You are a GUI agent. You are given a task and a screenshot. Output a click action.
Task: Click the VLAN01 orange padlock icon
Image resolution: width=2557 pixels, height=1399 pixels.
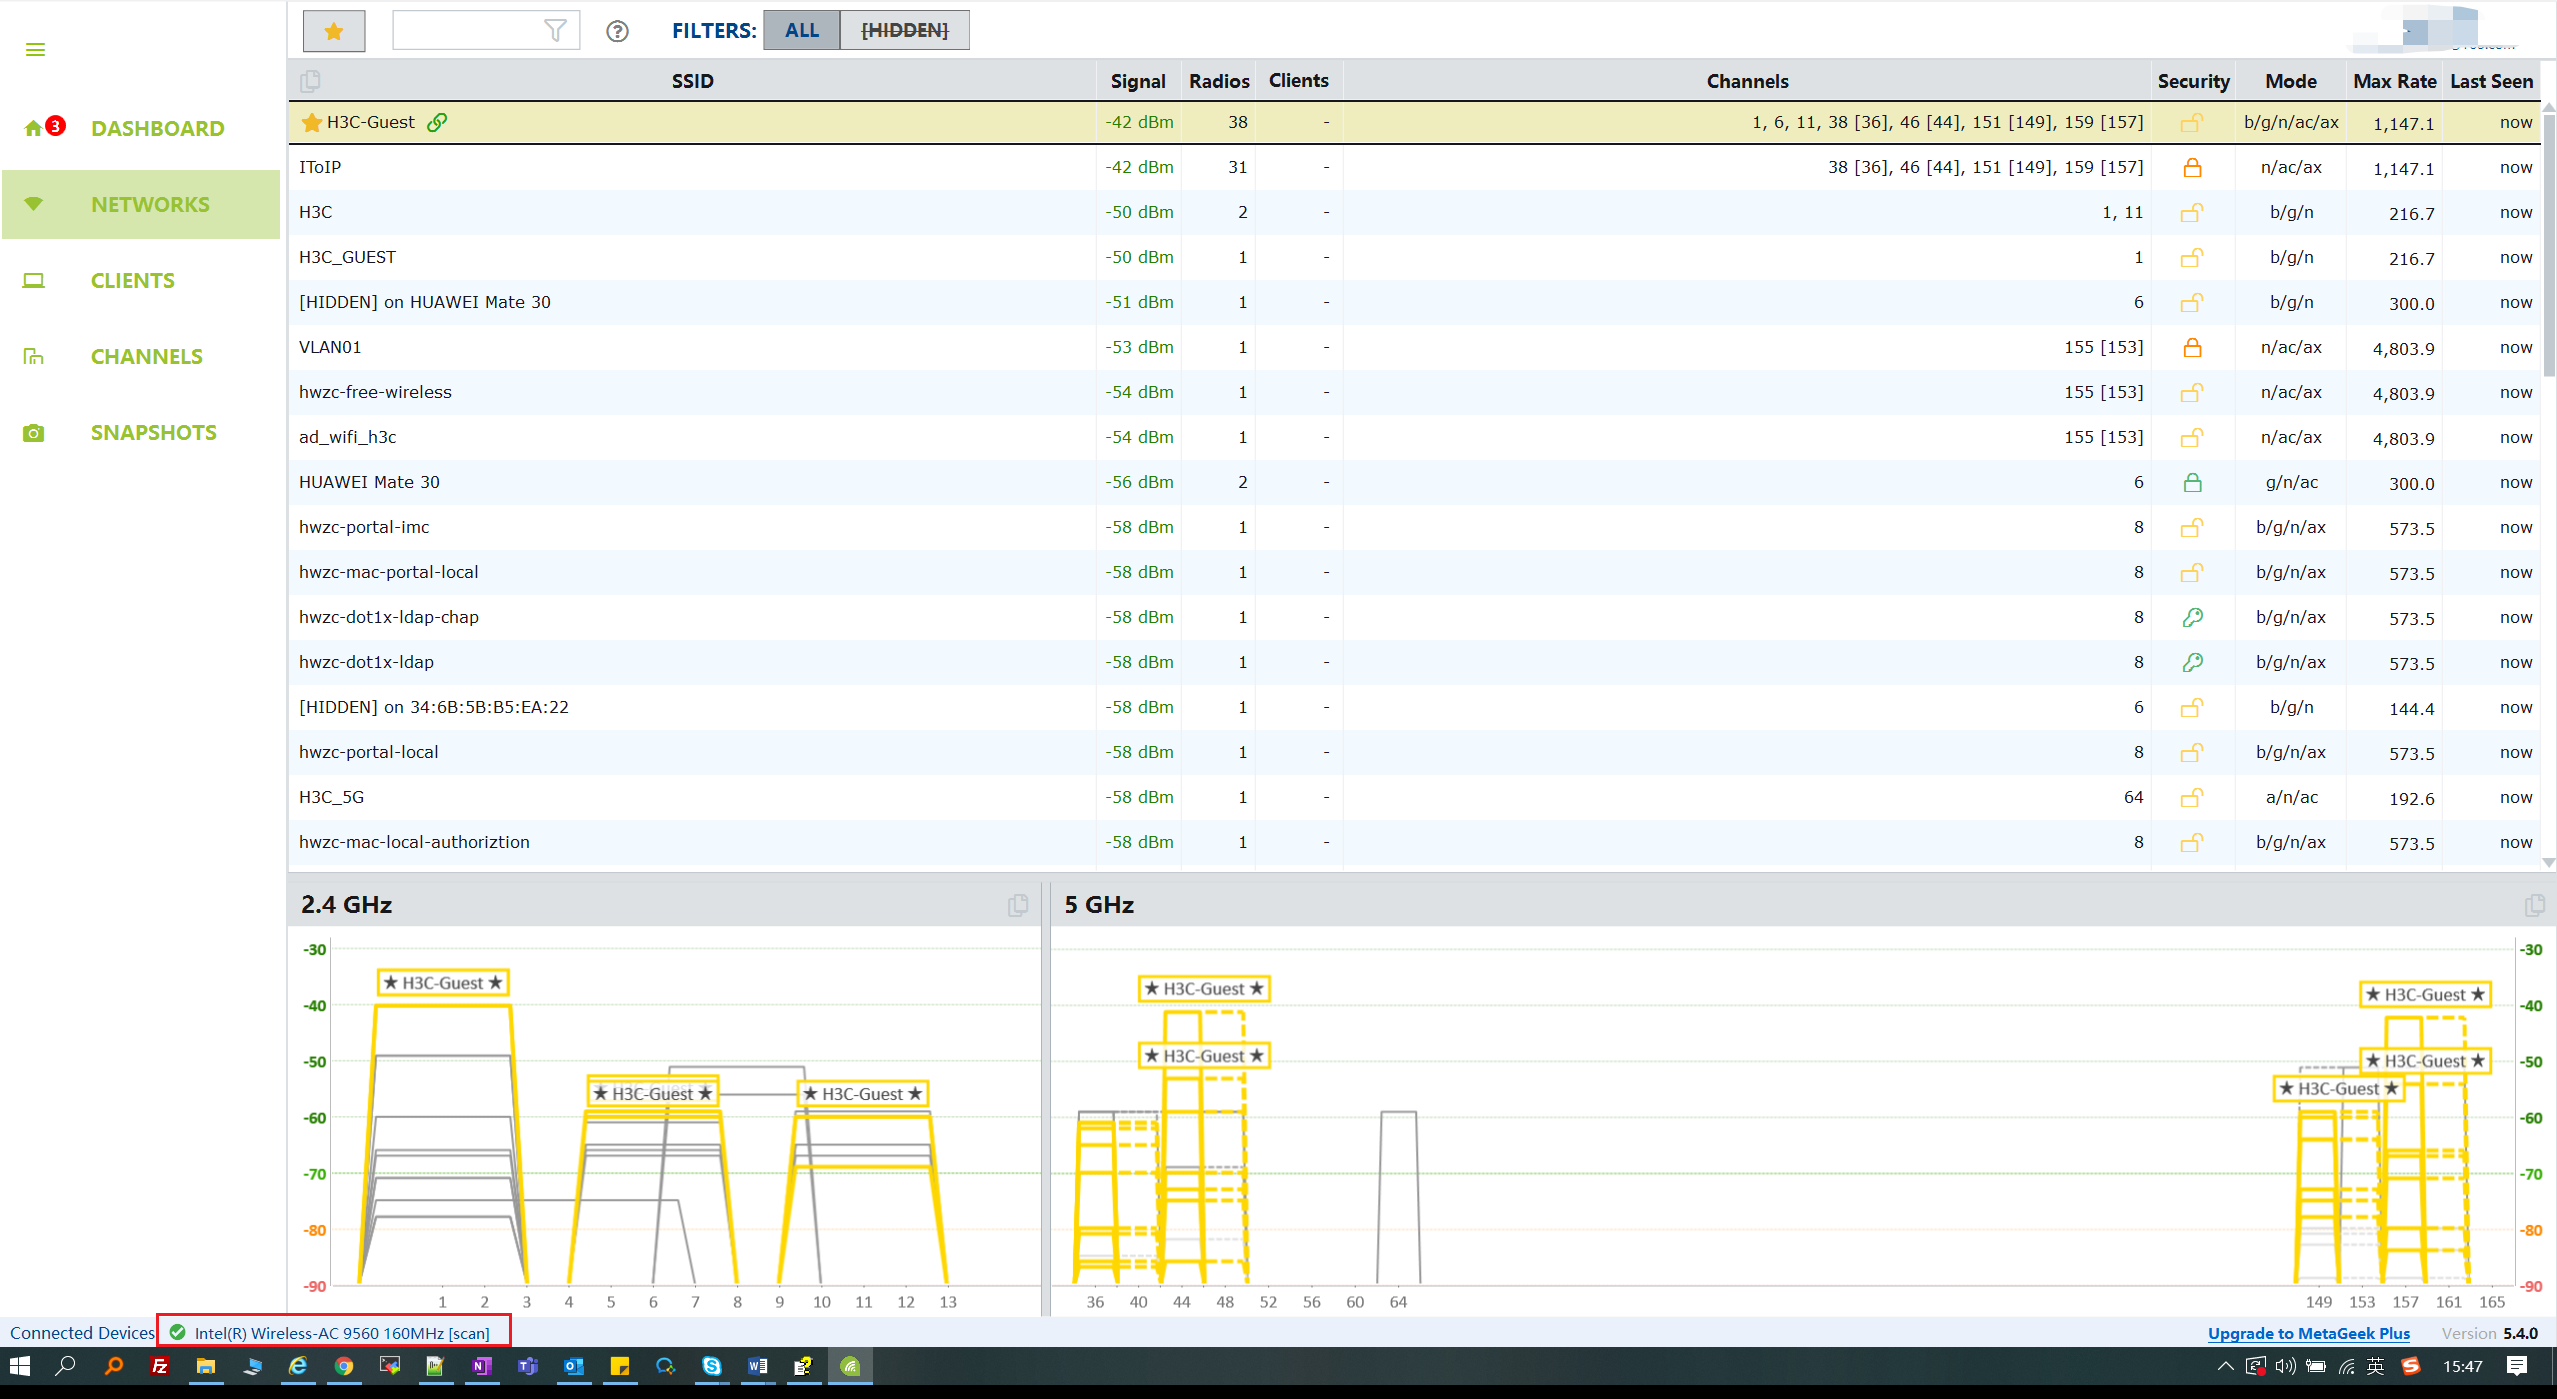coord(2192,347)
